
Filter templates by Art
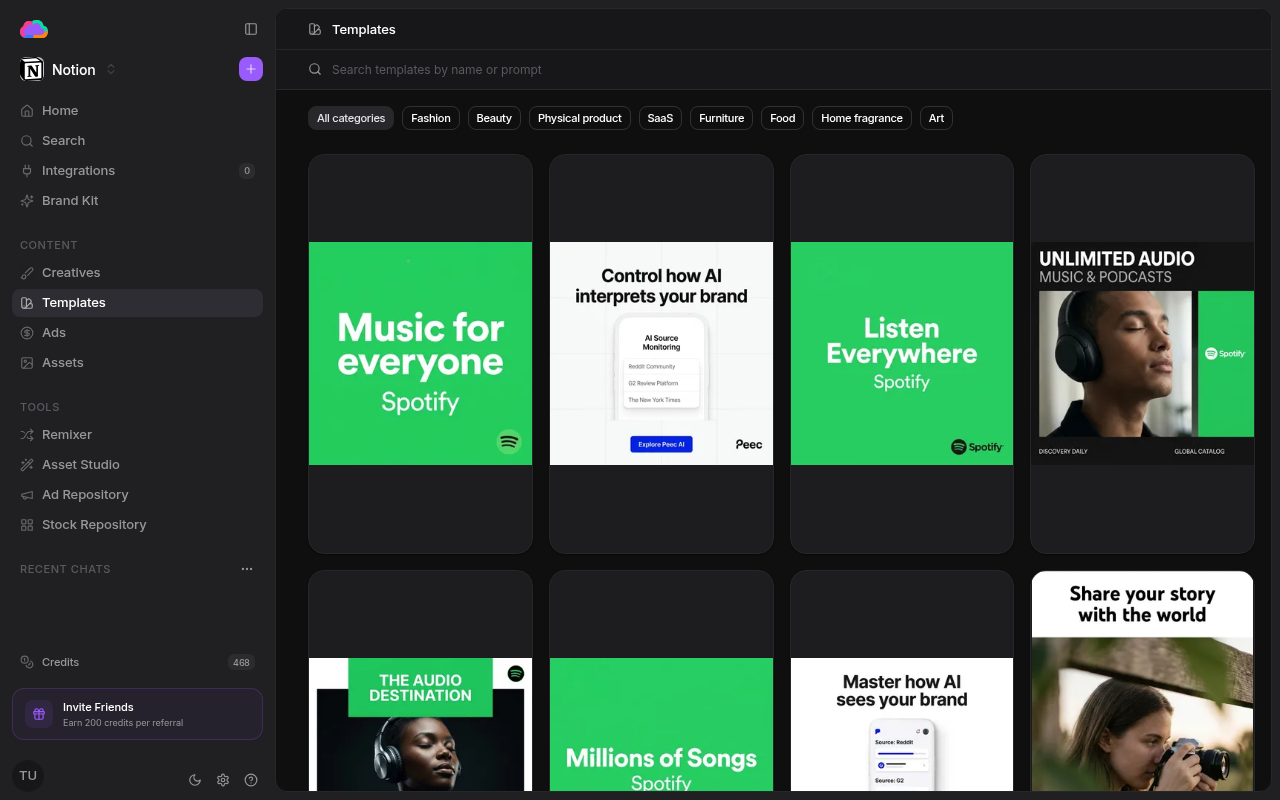pos(936,118)
